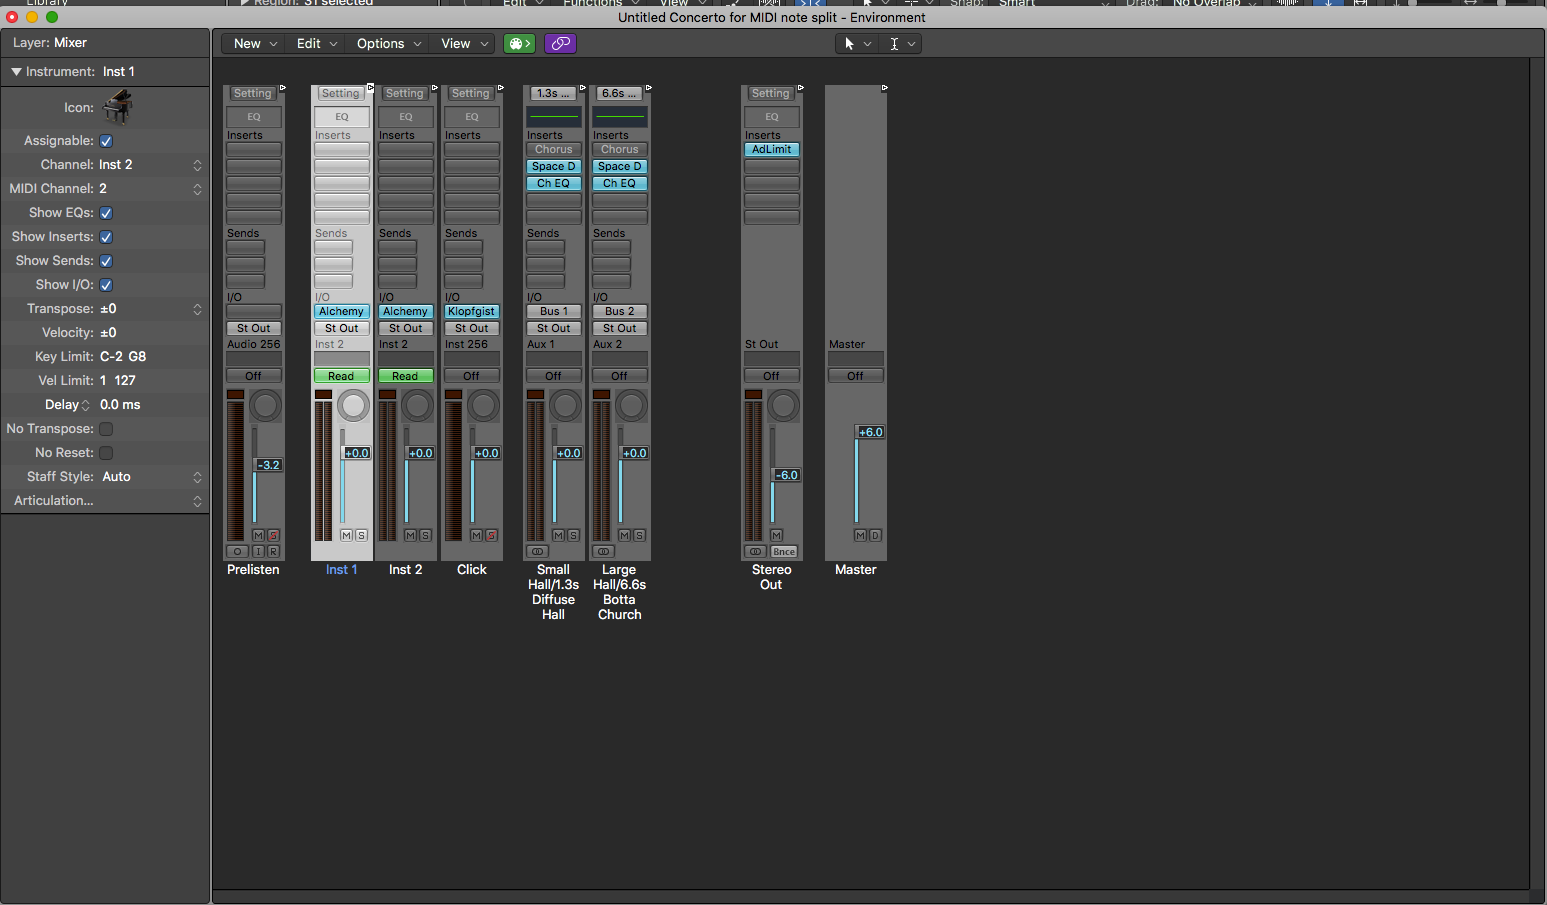Toggle the Assignable checkbox
1547x905 pixels.
106,141
